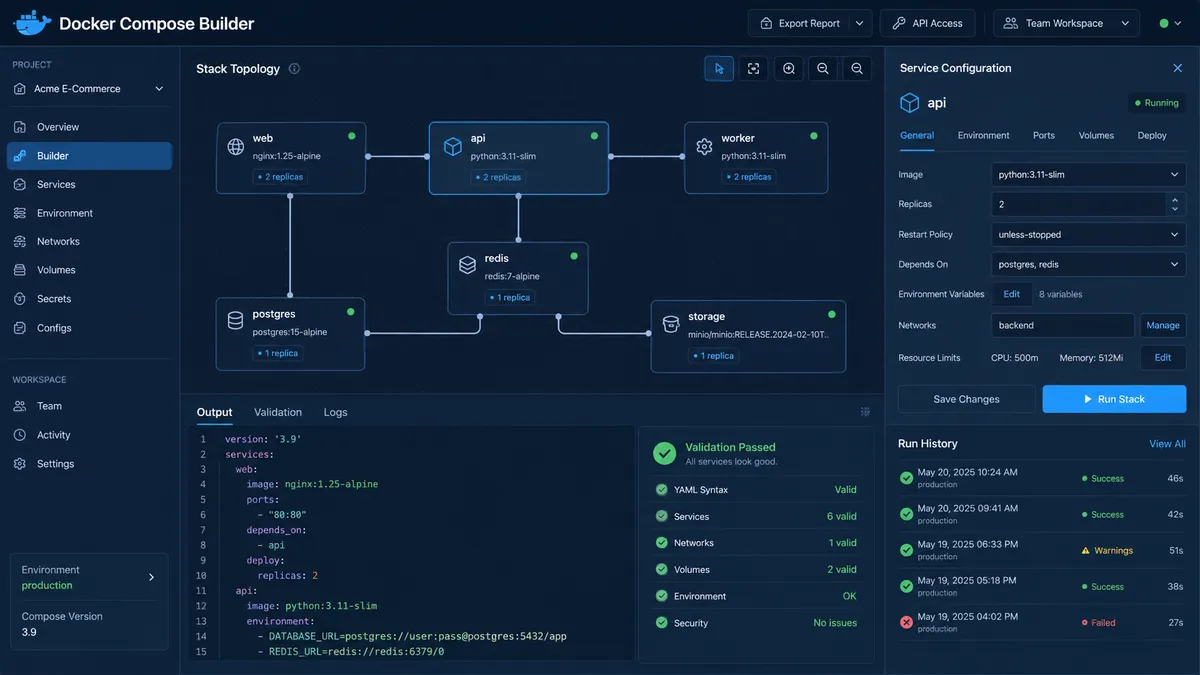
Task: Open the Acme E-Commerce project dropdown
Action: 88,88
